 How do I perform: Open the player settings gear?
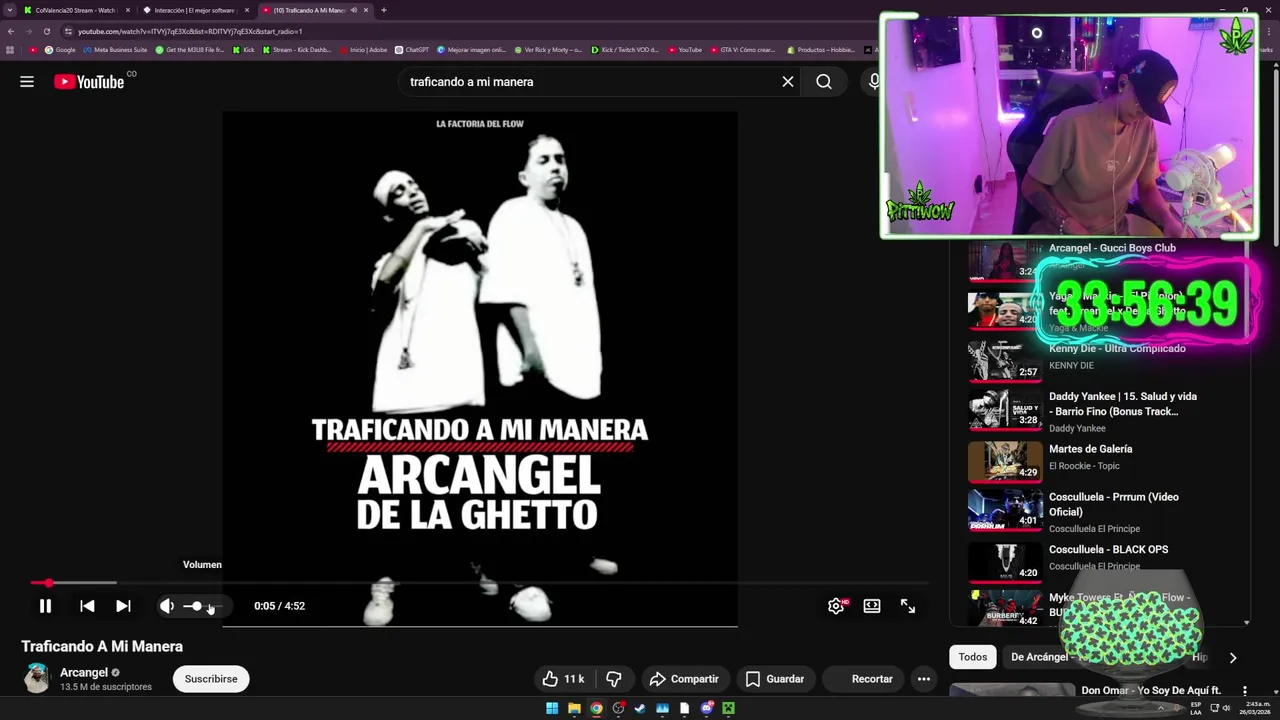coord(837,606)
